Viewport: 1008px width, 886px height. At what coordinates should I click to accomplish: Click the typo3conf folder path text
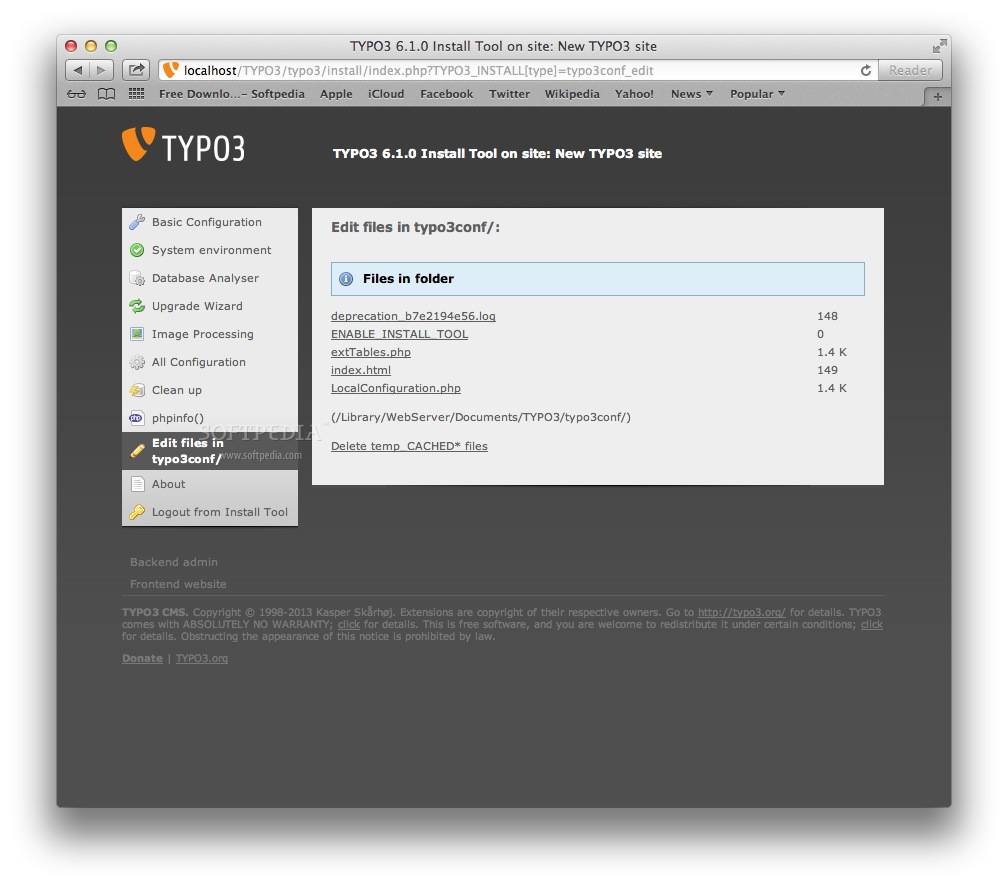481,417
